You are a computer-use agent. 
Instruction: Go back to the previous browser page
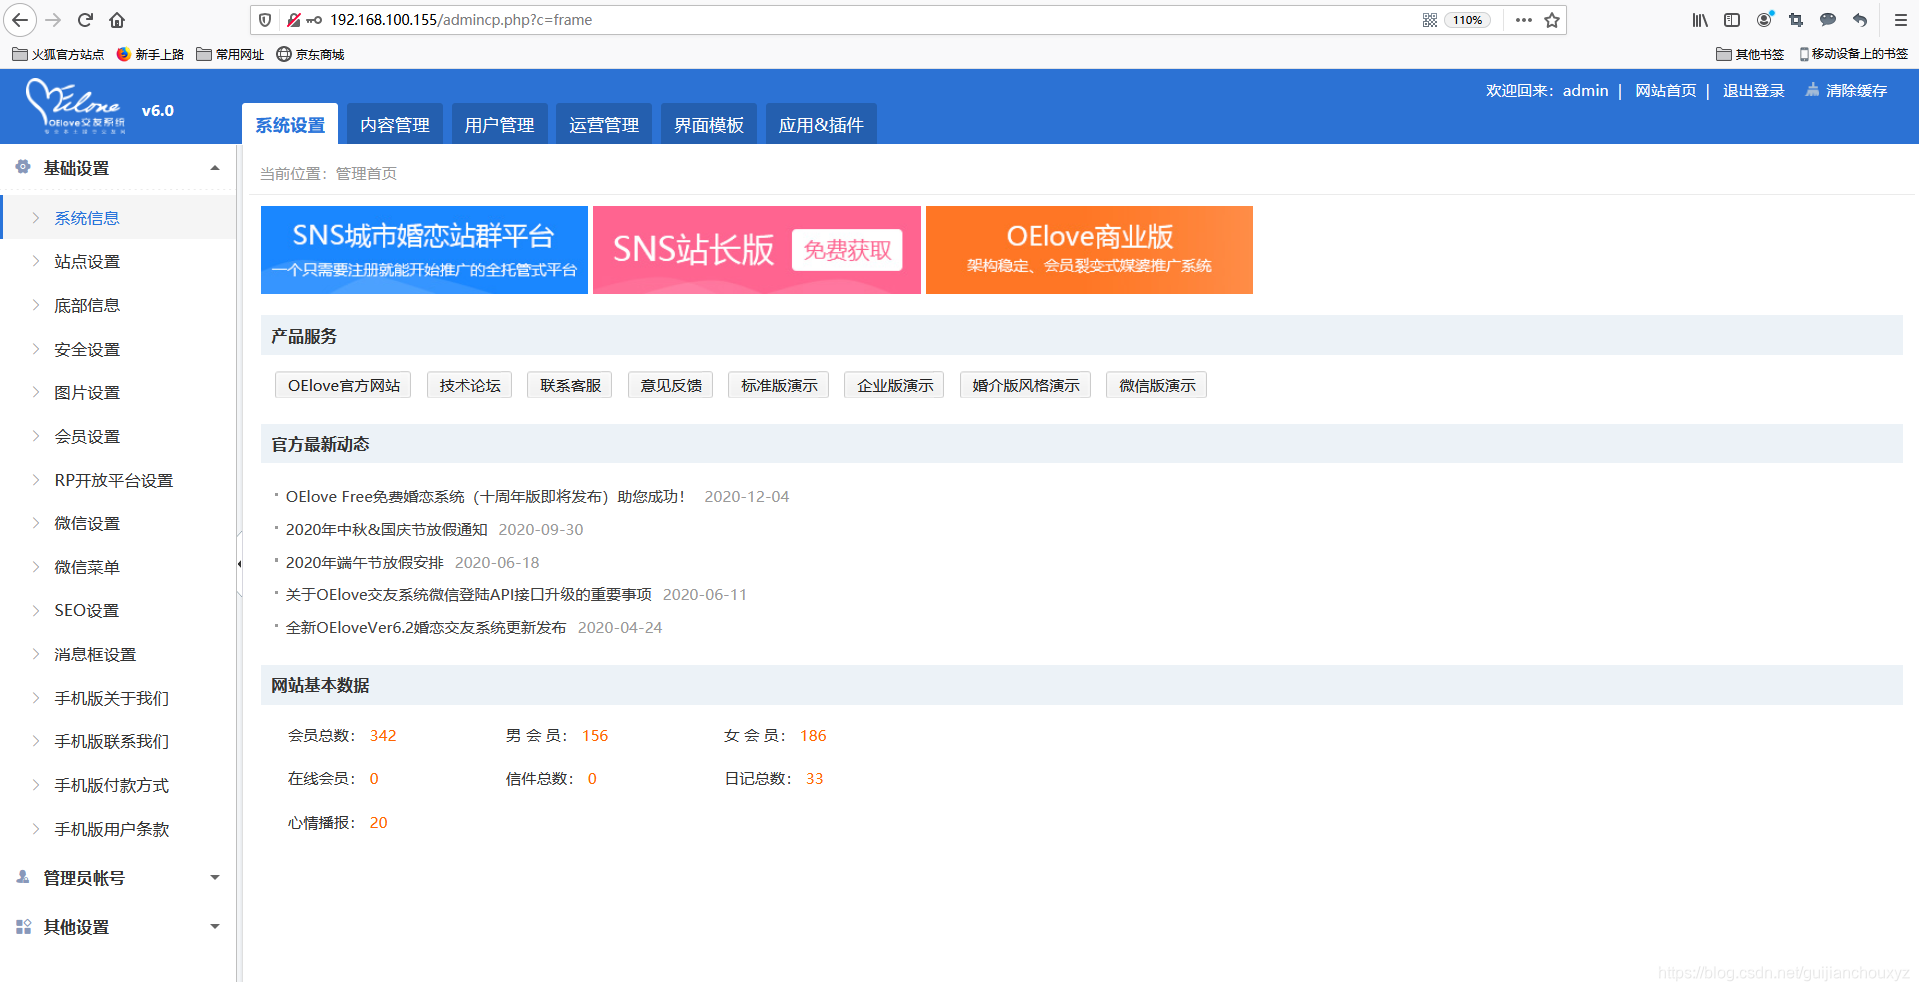[x=20, y=20]
